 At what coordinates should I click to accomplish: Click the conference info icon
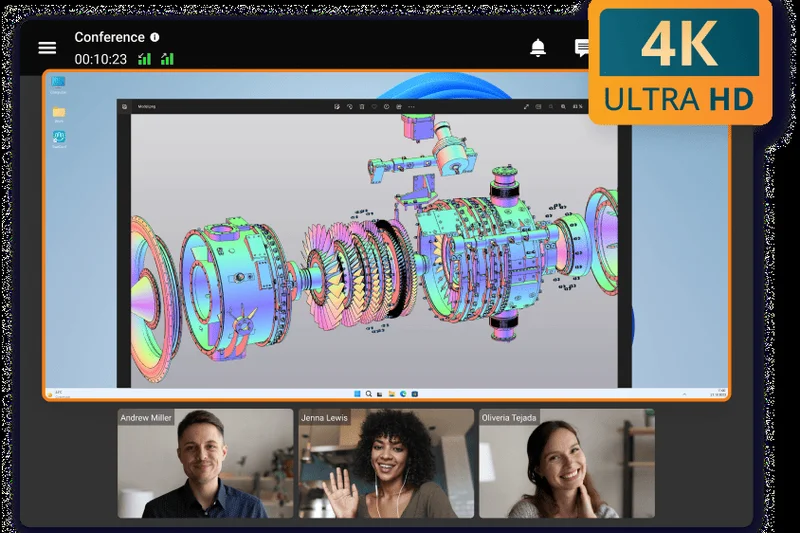(155, 38)
